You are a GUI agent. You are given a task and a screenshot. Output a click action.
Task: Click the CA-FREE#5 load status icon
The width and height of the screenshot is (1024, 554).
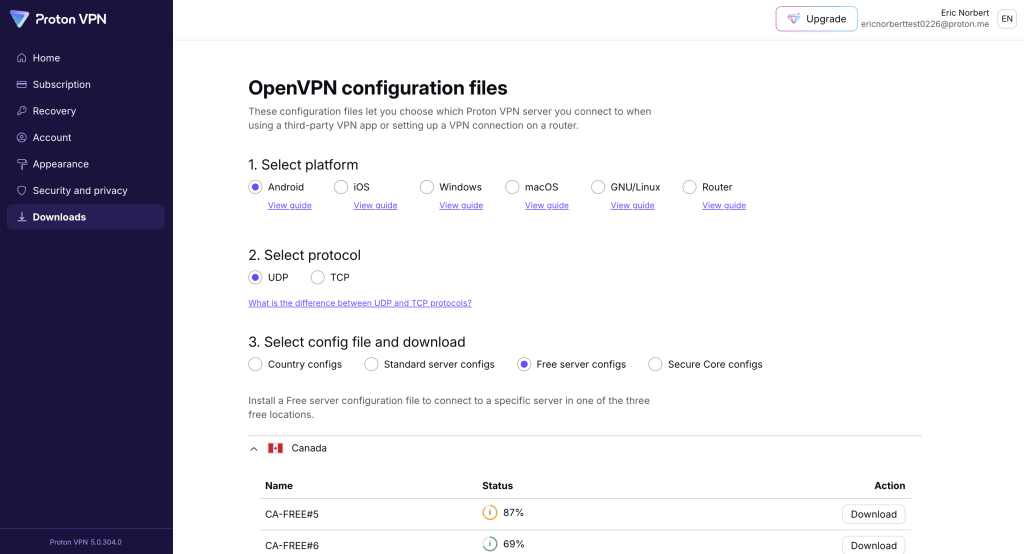(x=490, y=513)
